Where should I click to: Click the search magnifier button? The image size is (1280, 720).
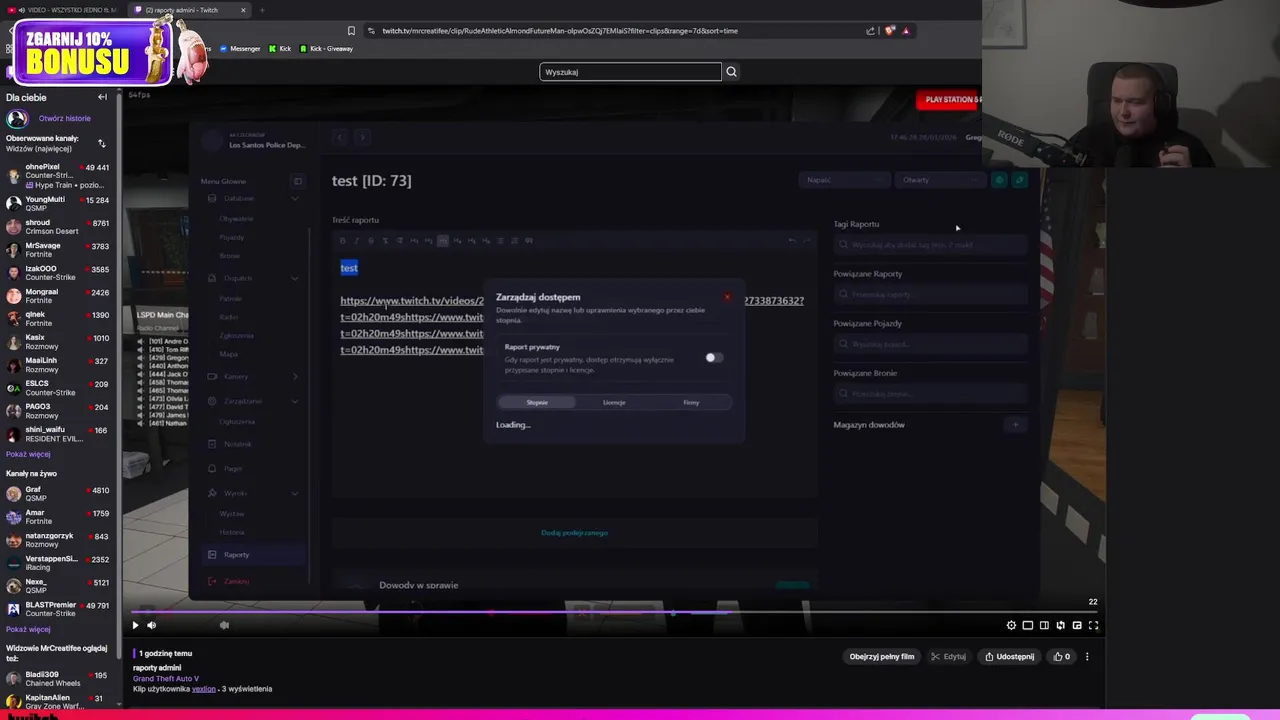coord(731,71)
